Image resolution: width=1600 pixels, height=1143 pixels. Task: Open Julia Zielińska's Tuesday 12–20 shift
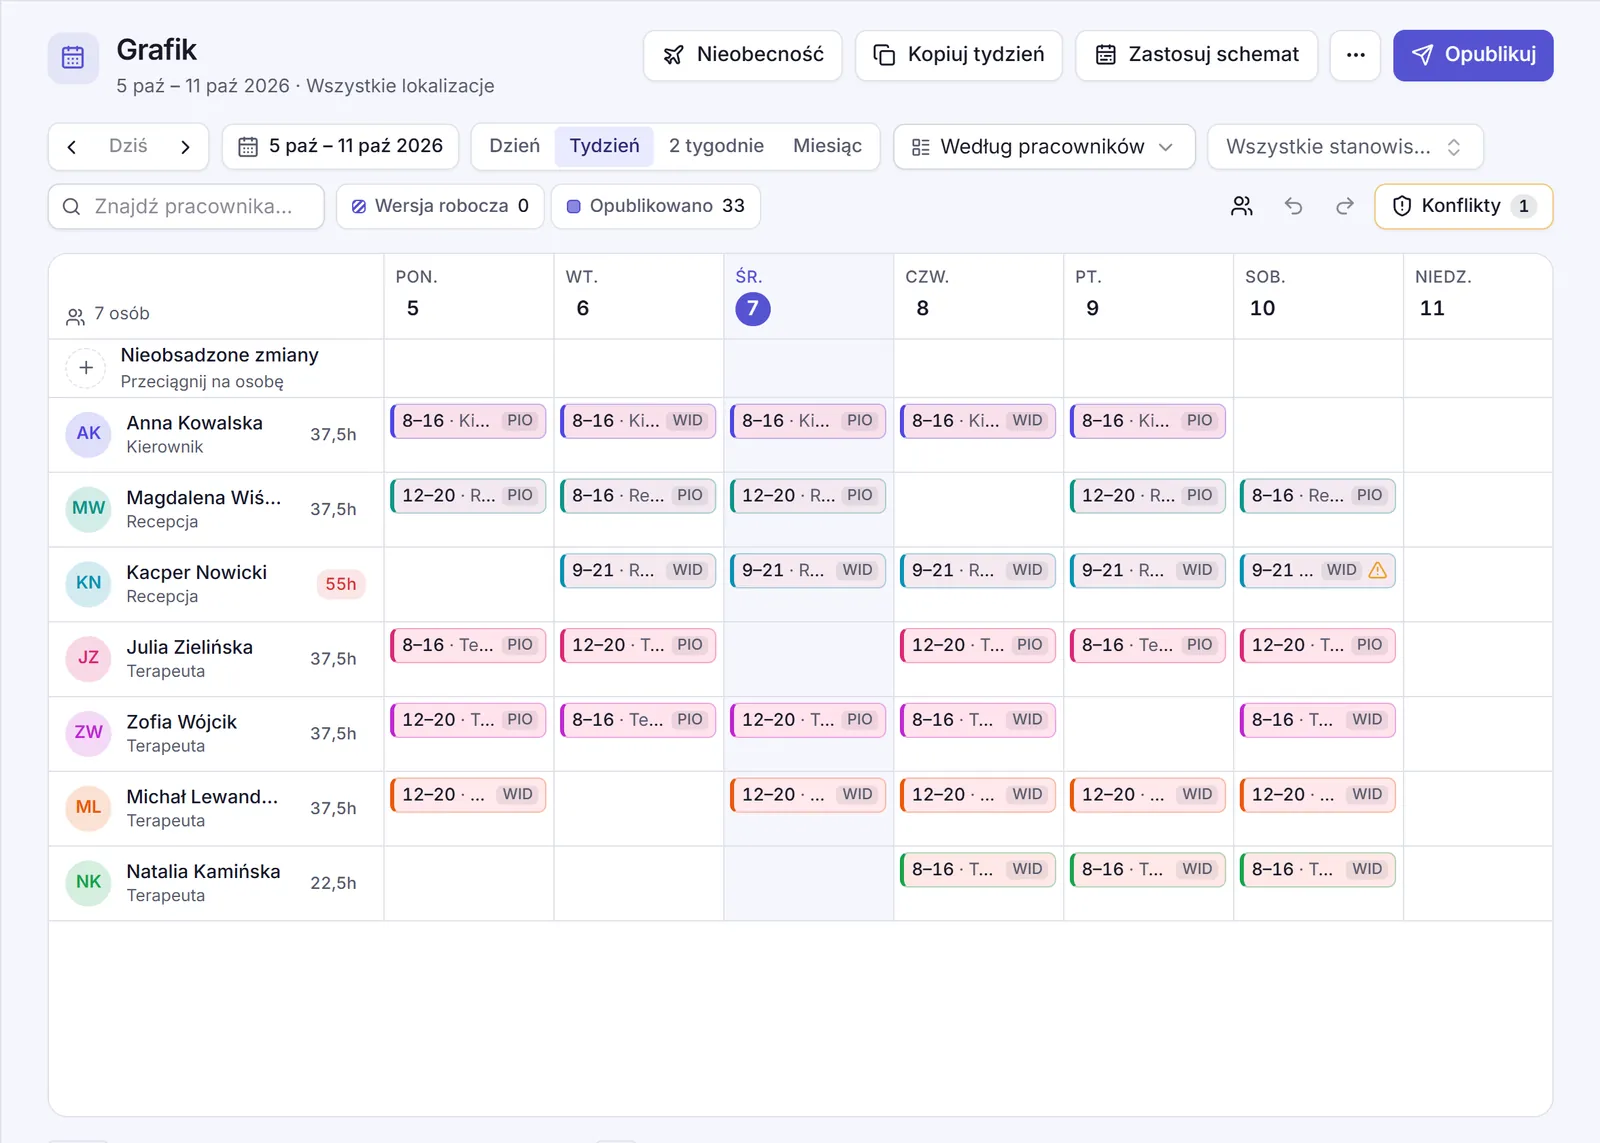click(x=638, y=645)
